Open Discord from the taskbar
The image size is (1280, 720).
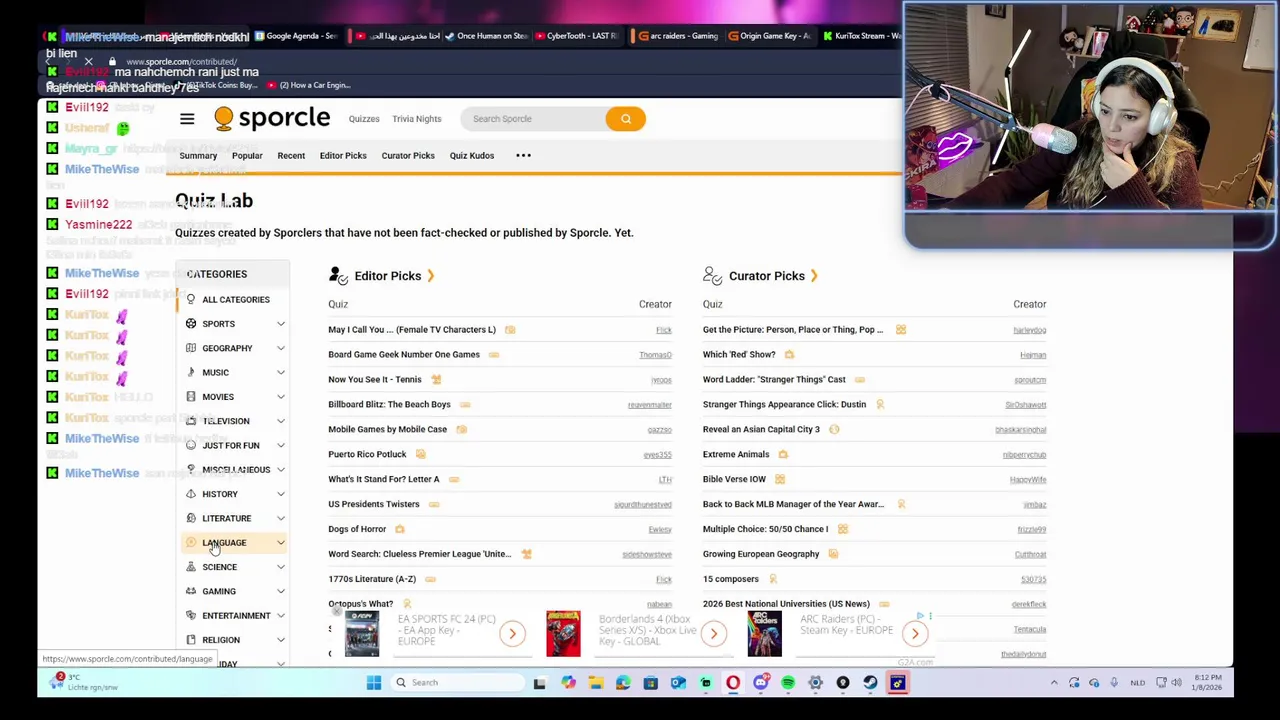click(x=761, y=683)
